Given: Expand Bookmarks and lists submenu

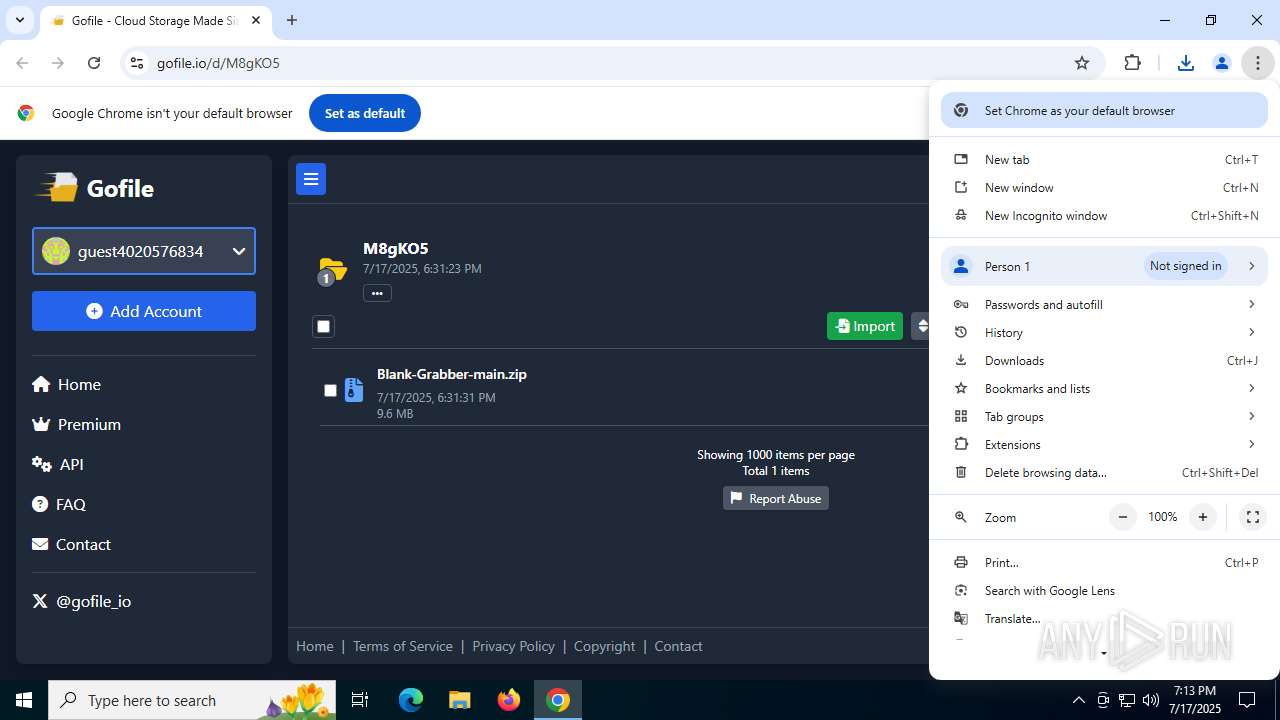Looking at the screenshot, I should tap(1104, 388).
